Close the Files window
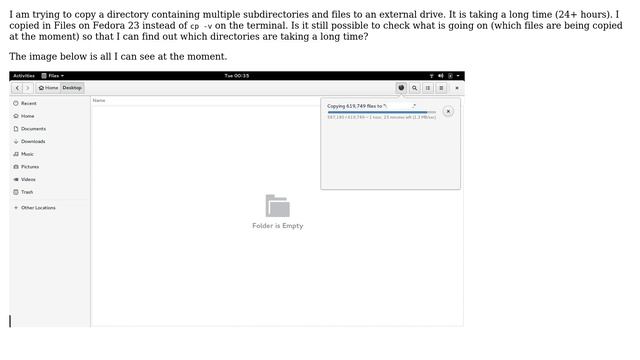640x360 pixels. (x=457, y=88)
